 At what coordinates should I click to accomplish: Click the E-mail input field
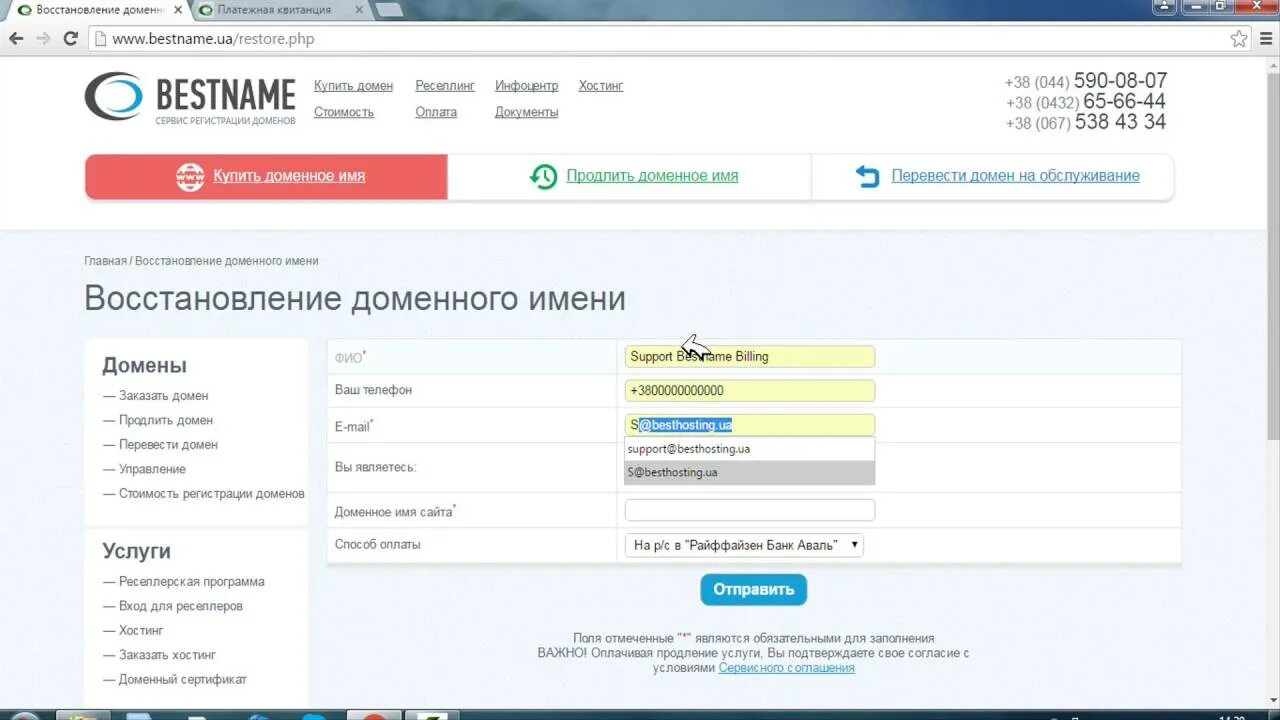pos(749,425)
